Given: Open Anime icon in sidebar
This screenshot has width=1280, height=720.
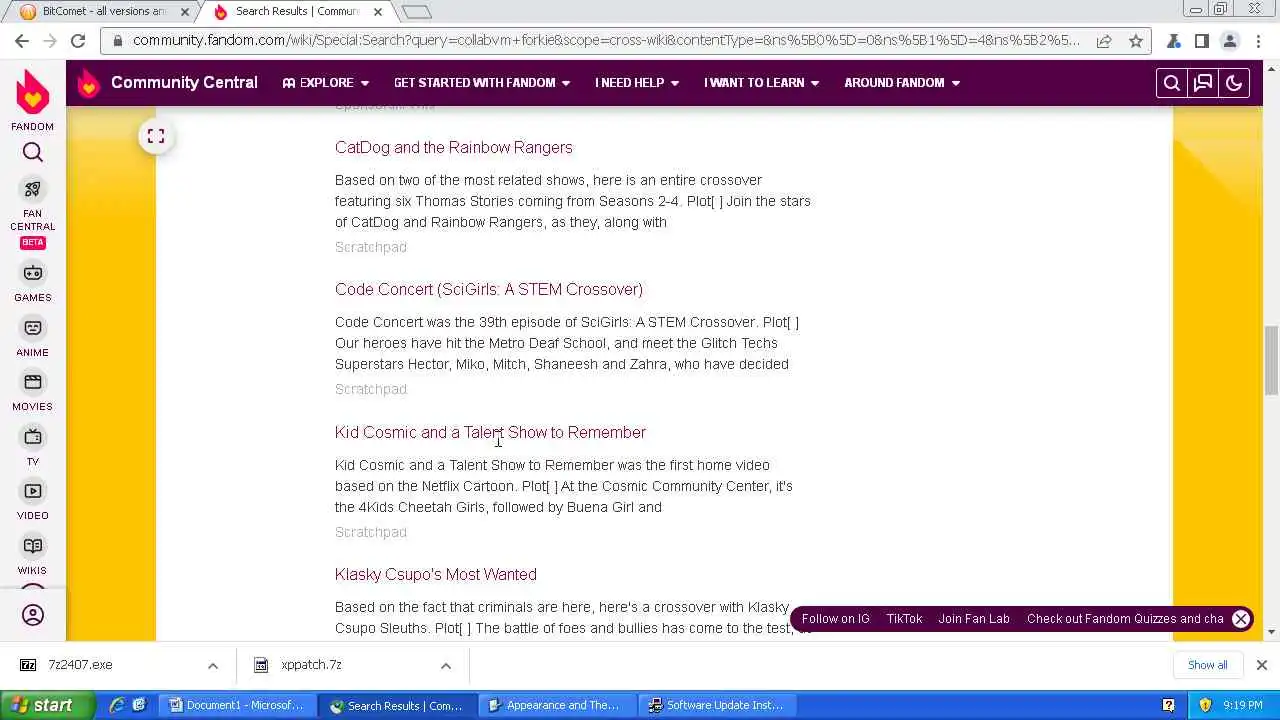Looking at the screenshot, I should tap(33, 328).
